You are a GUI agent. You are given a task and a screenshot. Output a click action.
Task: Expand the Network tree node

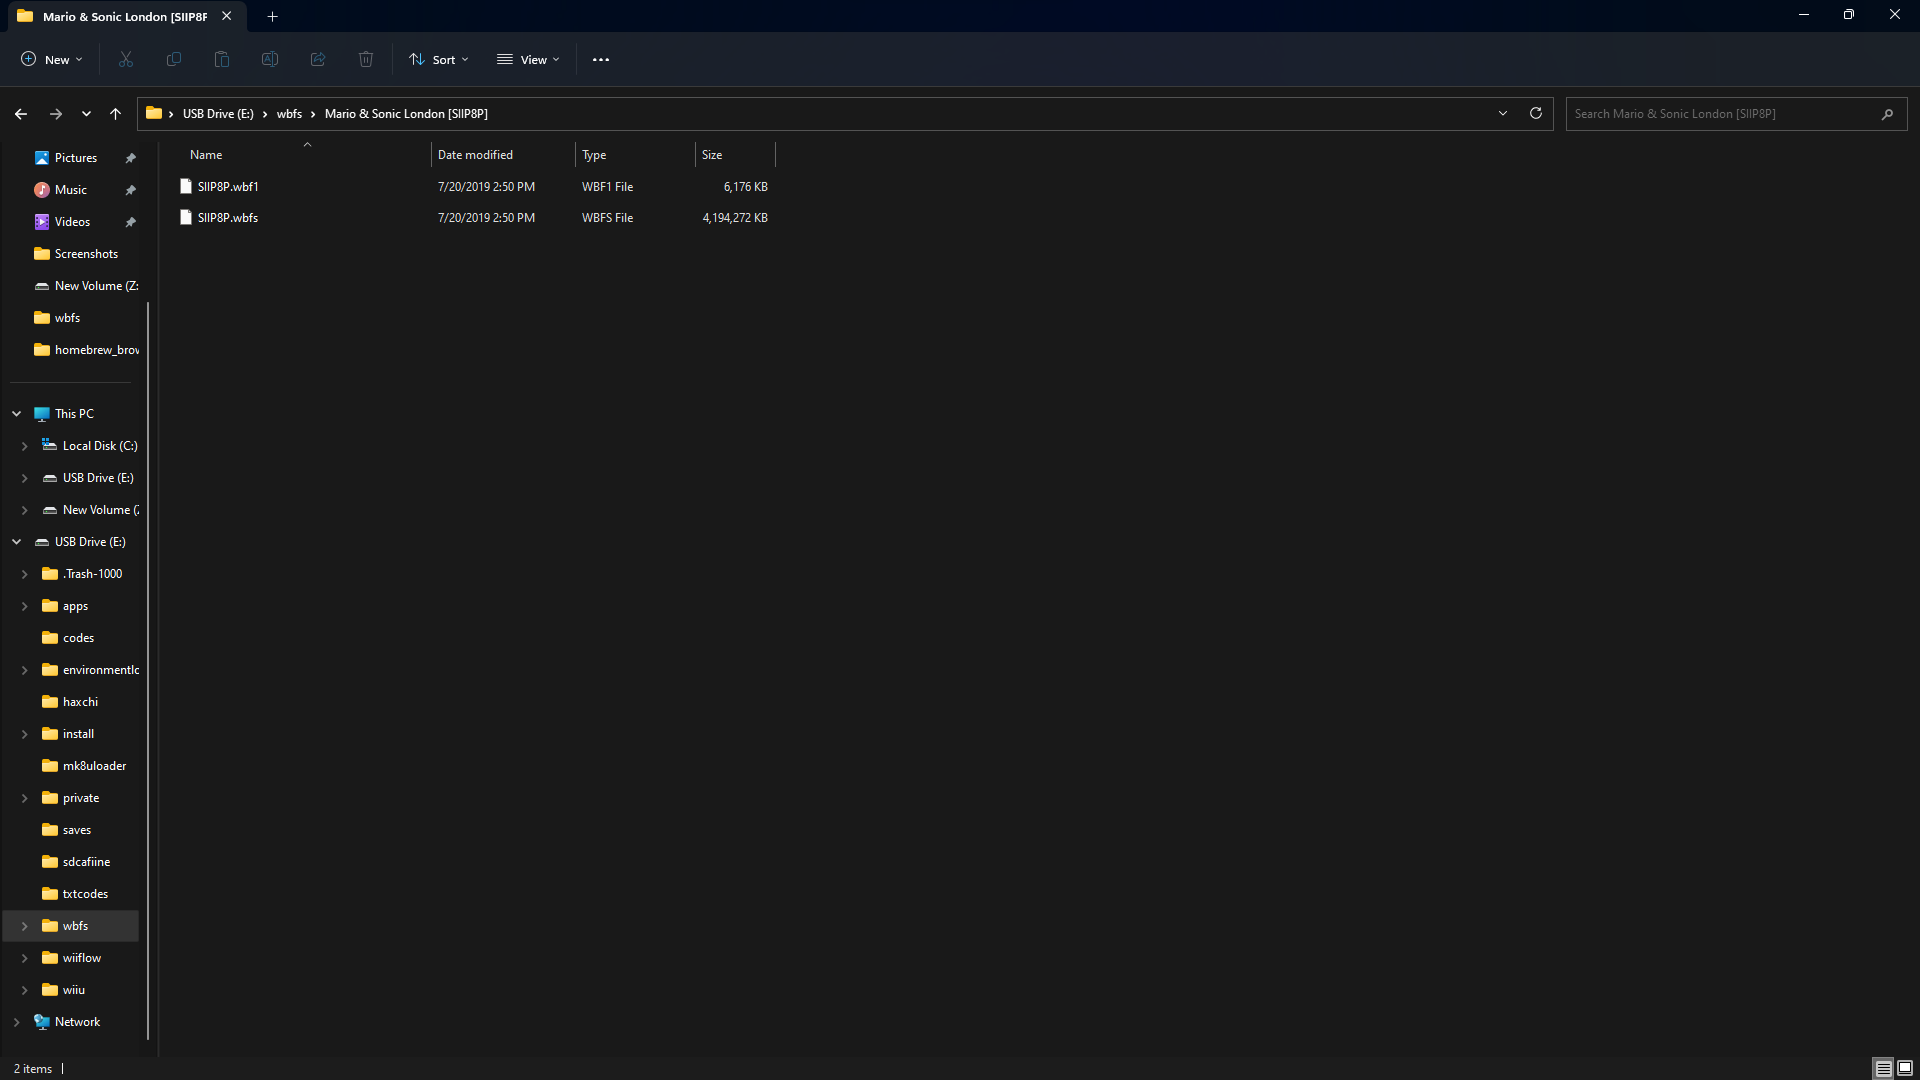pyautogui.click(x=17, y=1022)
